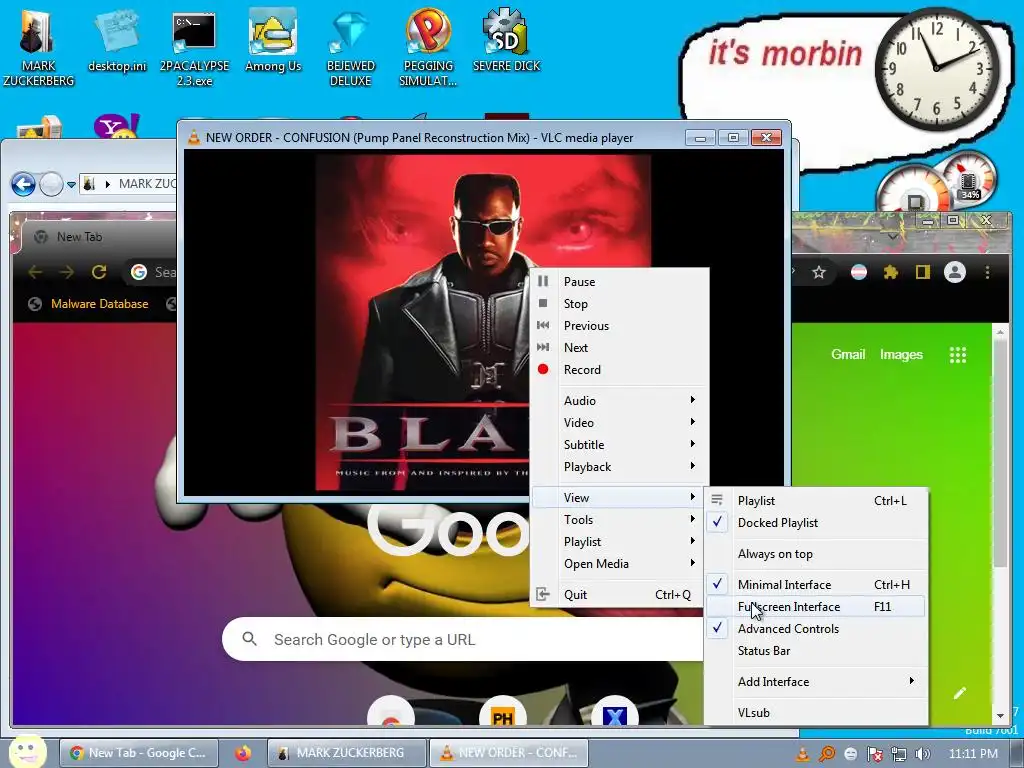The width and height of the screenshot is (1024, 768).
Task: Click the Explorer back arrow button
Action: [x=24, y=184]
